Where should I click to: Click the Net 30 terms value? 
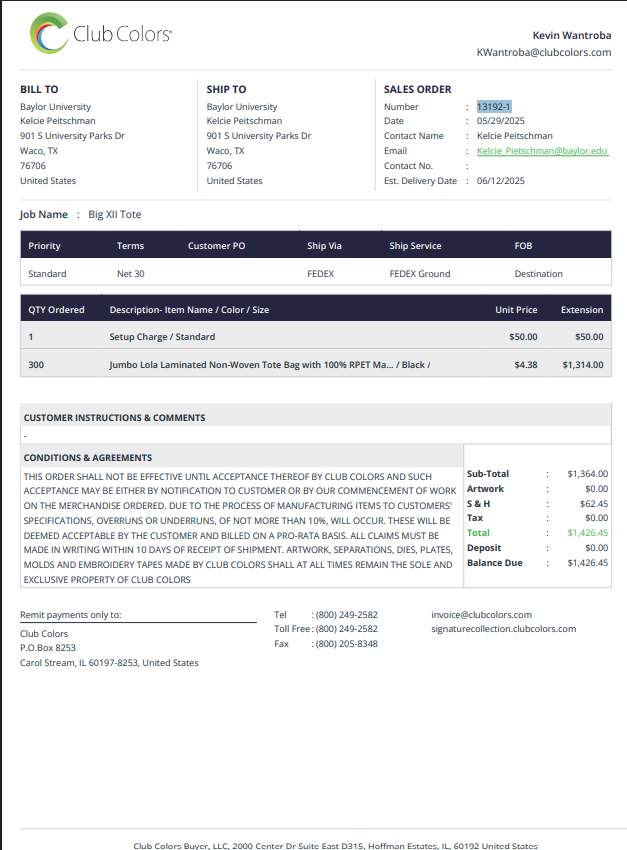(131, 274)
